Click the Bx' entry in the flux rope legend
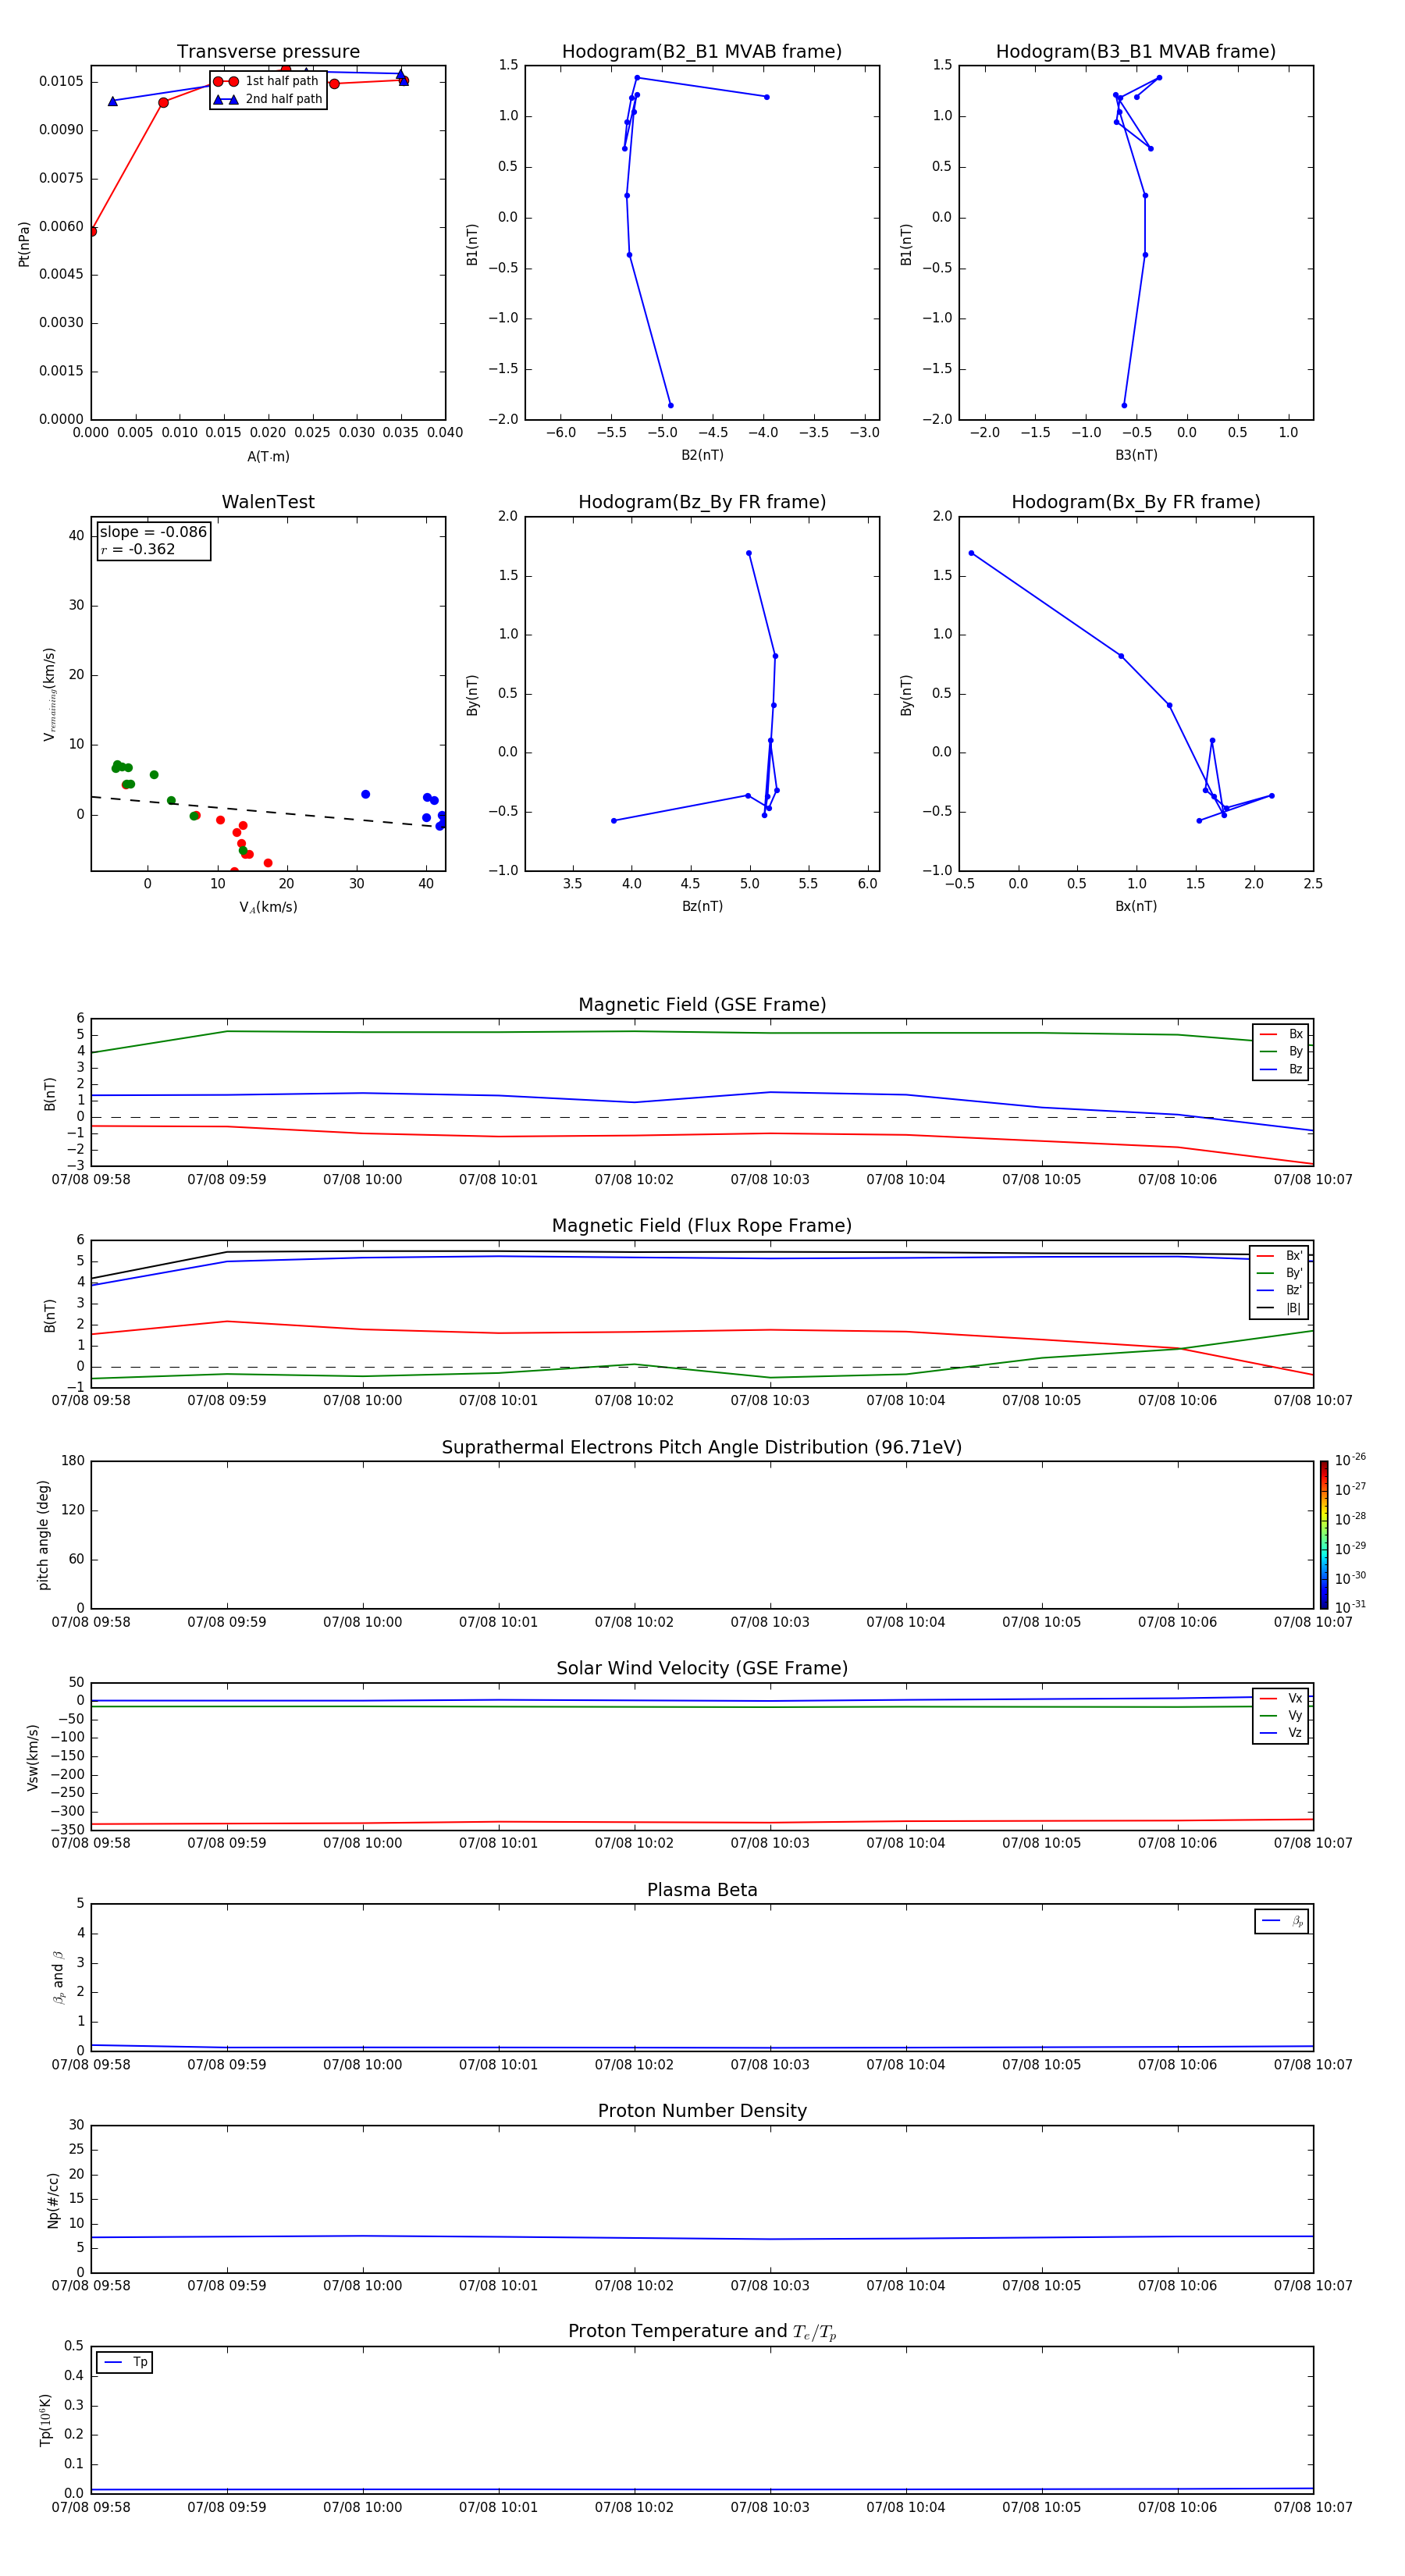Viewport: 1405px width, 2576px height. click(1280, 1256)
